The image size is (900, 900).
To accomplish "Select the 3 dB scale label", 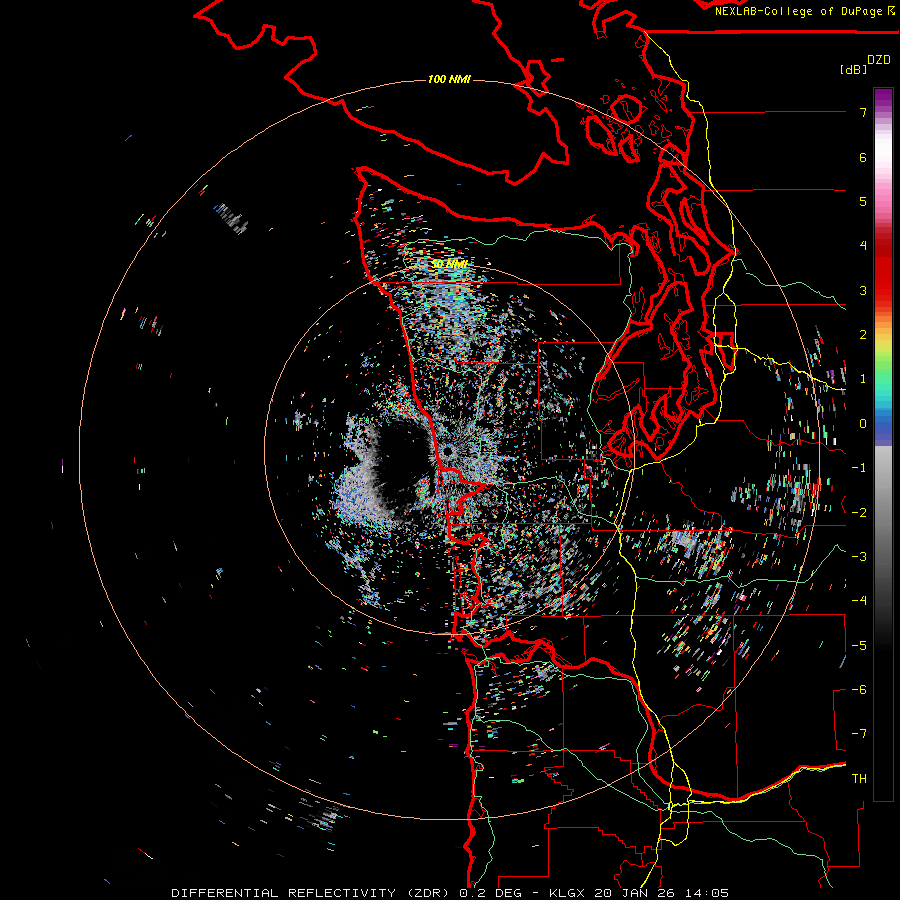I will coord(863,290).
